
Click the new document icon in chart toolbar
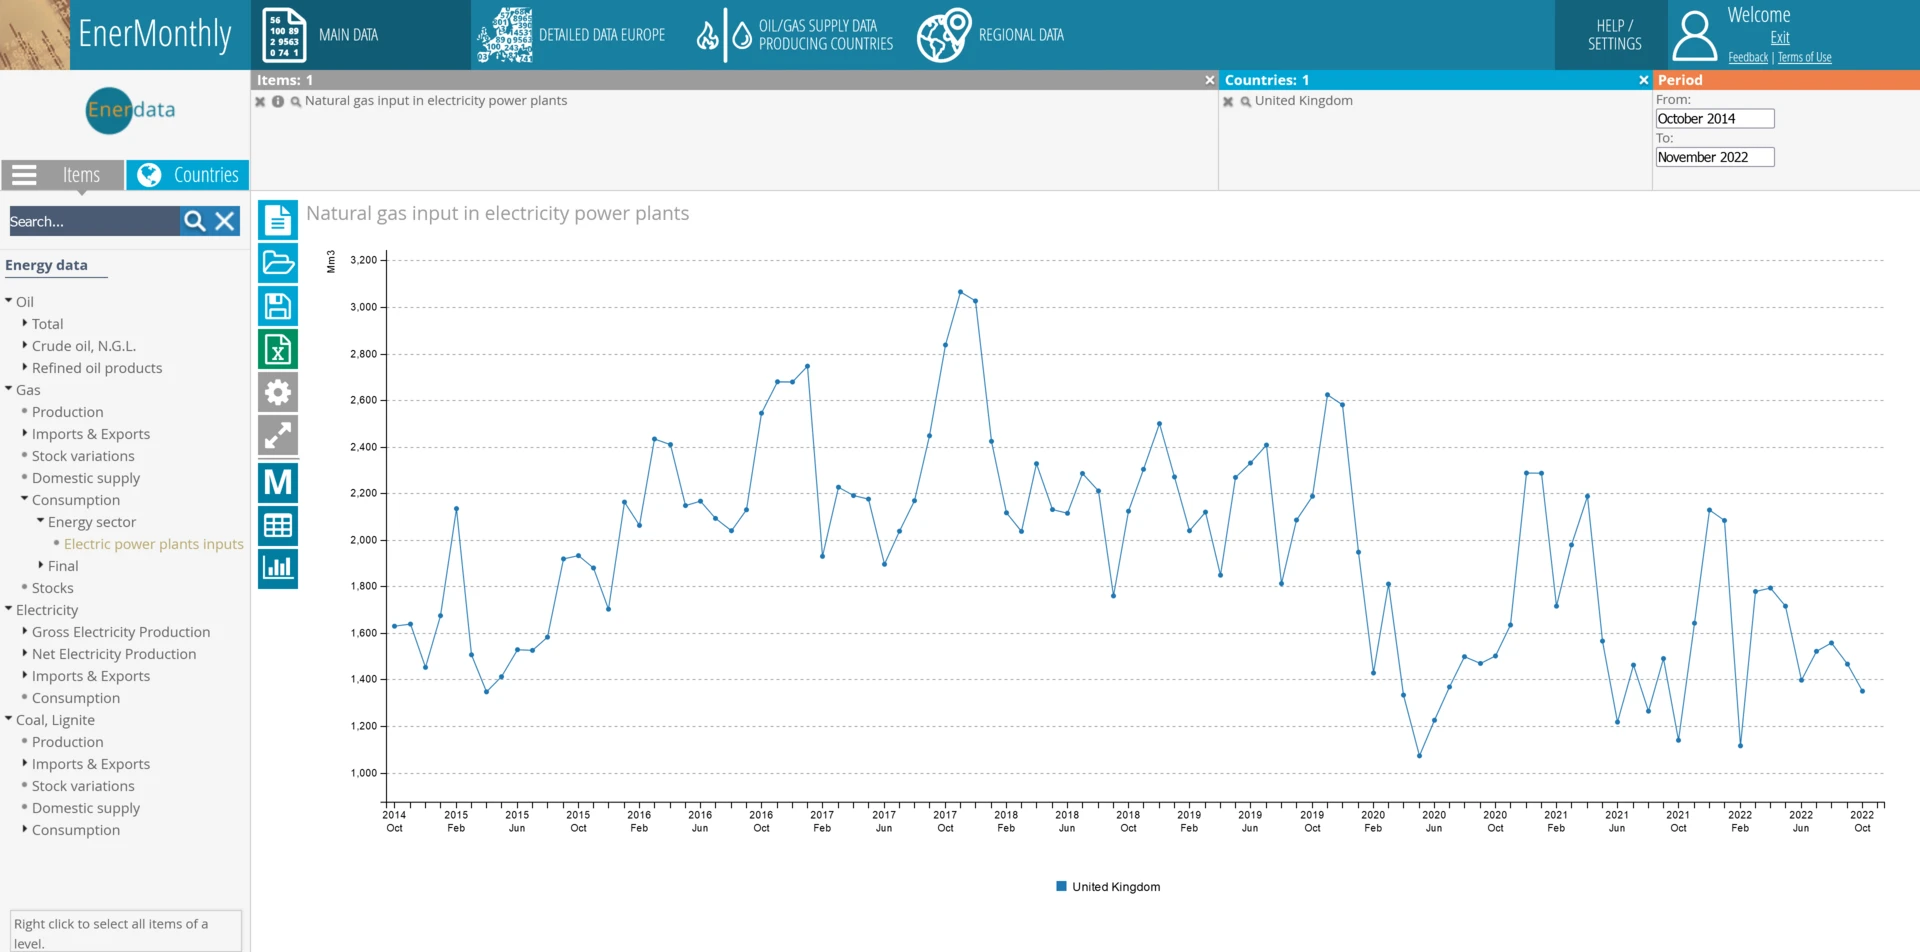(x=278, y=220)
